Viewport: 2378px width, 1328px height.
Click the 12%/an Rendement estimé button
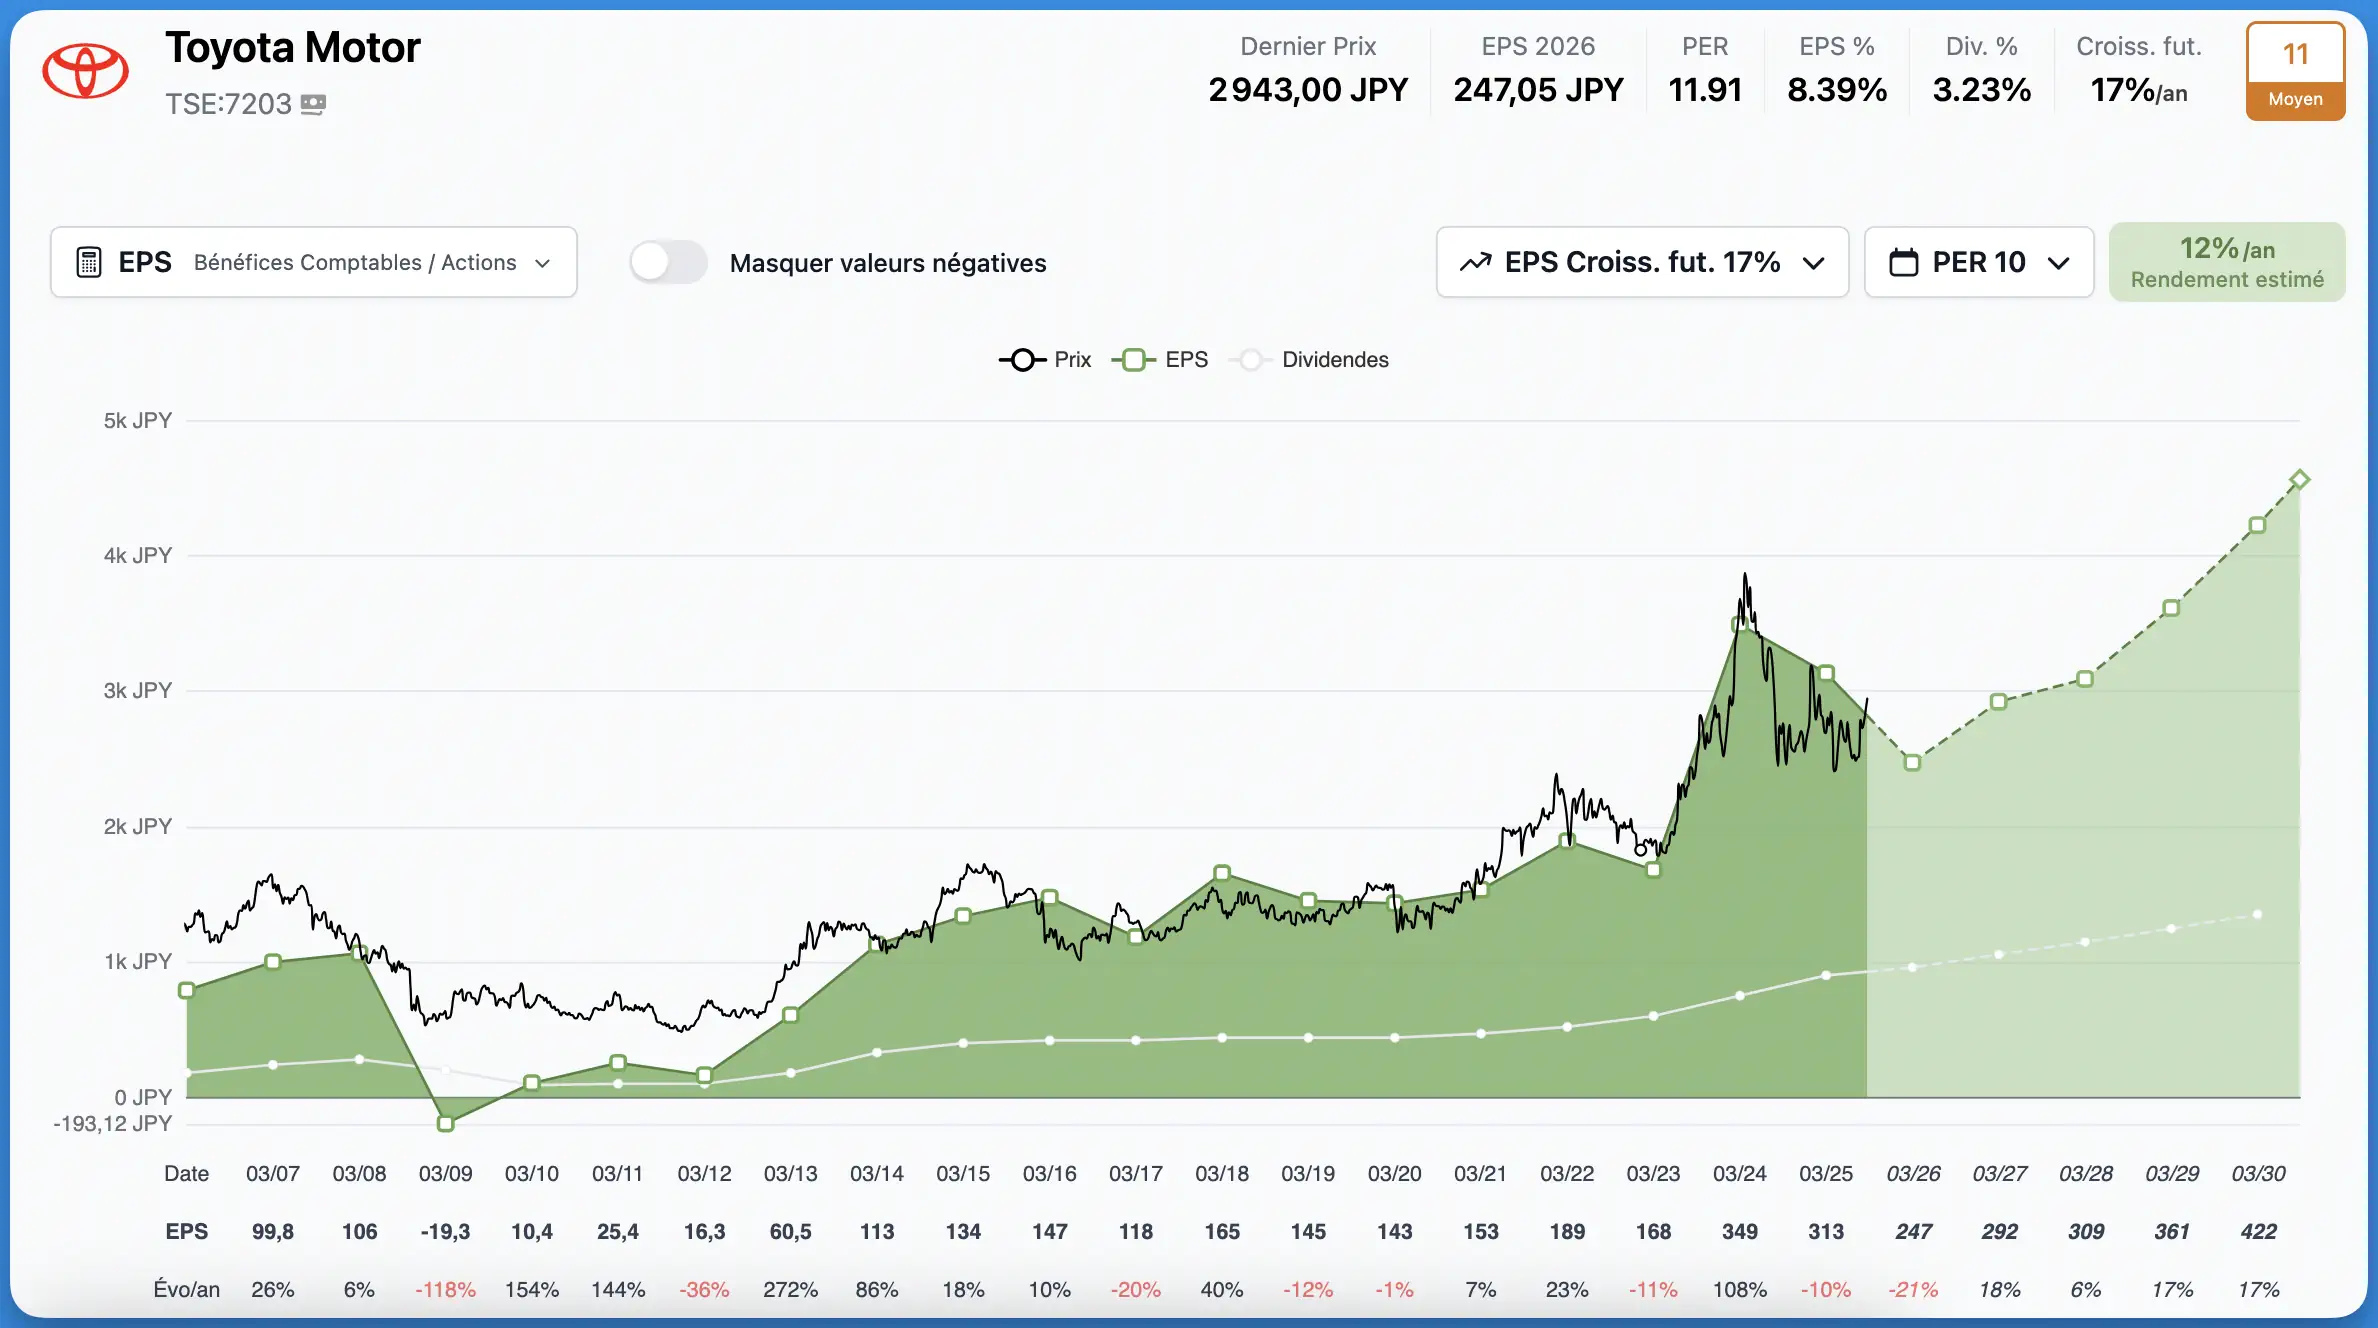pyautogui.click(x=2226, y=262)
